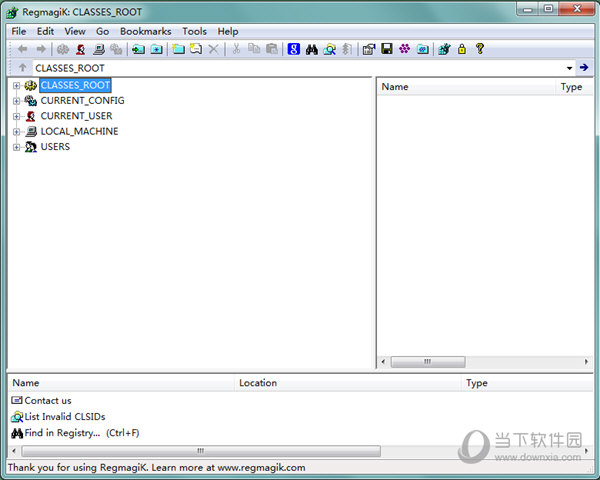Click the purple flower toolbar icon
Image resolution: width=600 pixels, height=480 pixels.
tap(404, 49)
